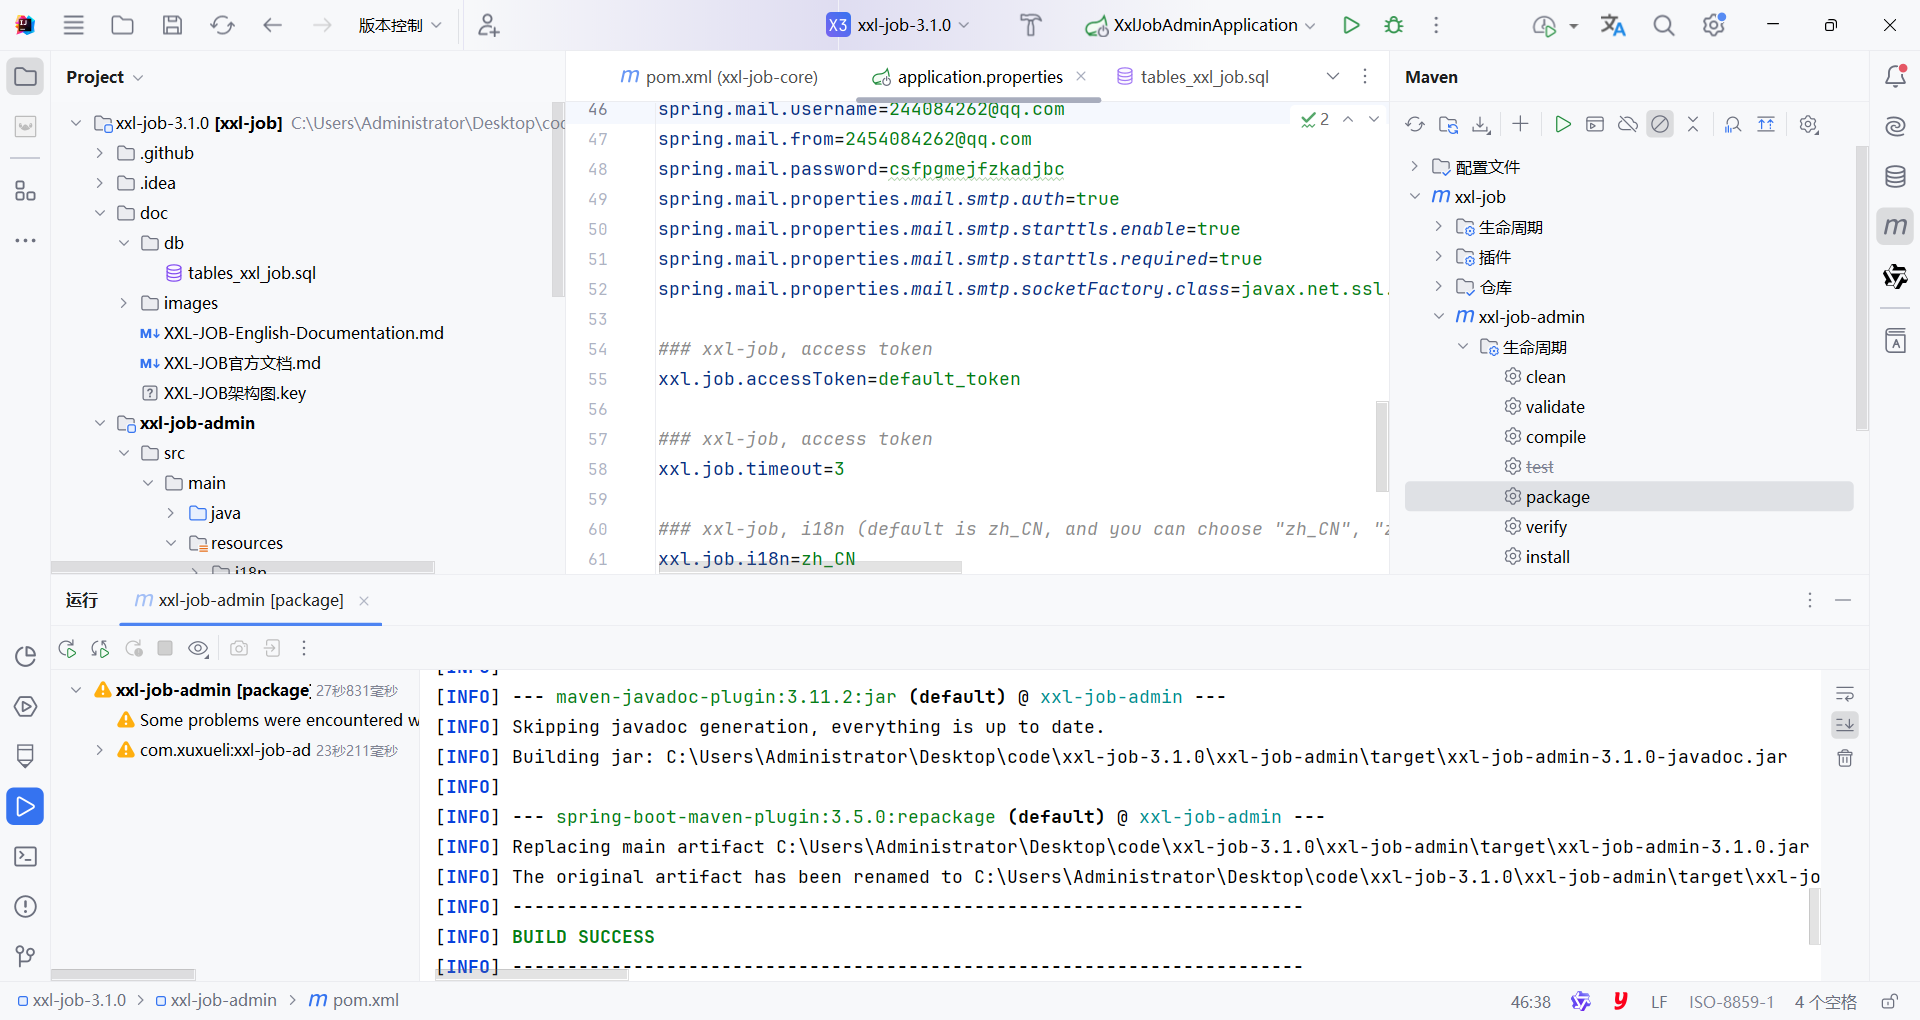Open Search Everywhere magnifier icon
The height and width of the screenshot is (1020, 1920).
[1663, 25]
